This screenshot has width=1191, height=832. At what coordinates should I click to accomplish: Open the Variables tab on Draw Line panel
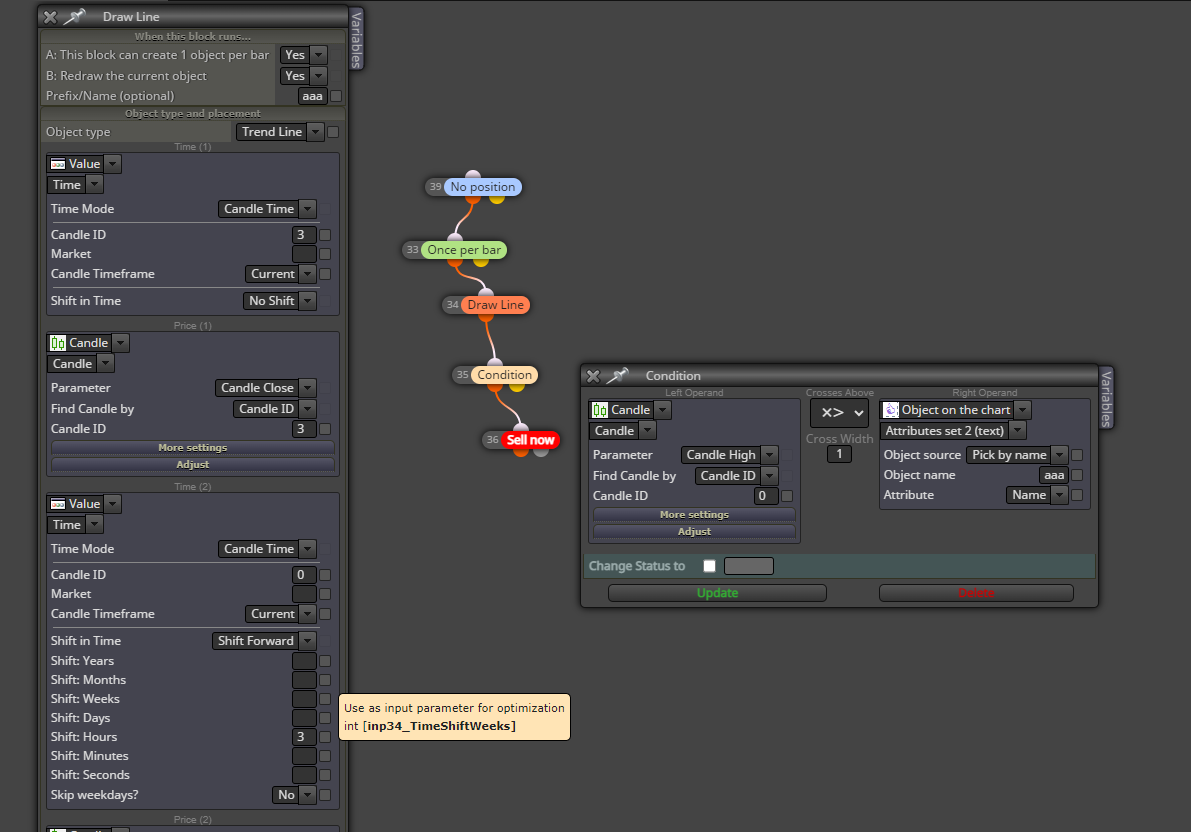click(356, 40)
